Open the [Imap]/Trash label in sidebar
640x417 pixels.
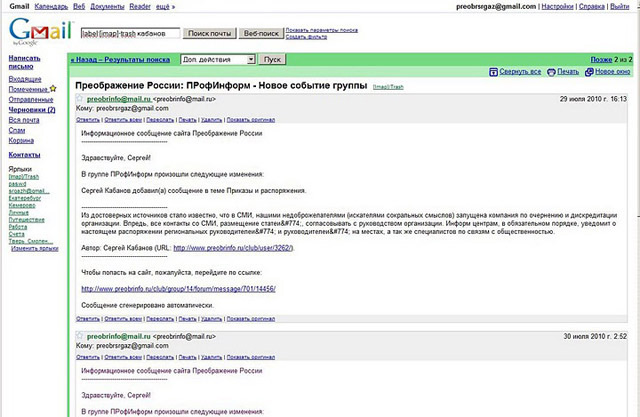[24, 177]
